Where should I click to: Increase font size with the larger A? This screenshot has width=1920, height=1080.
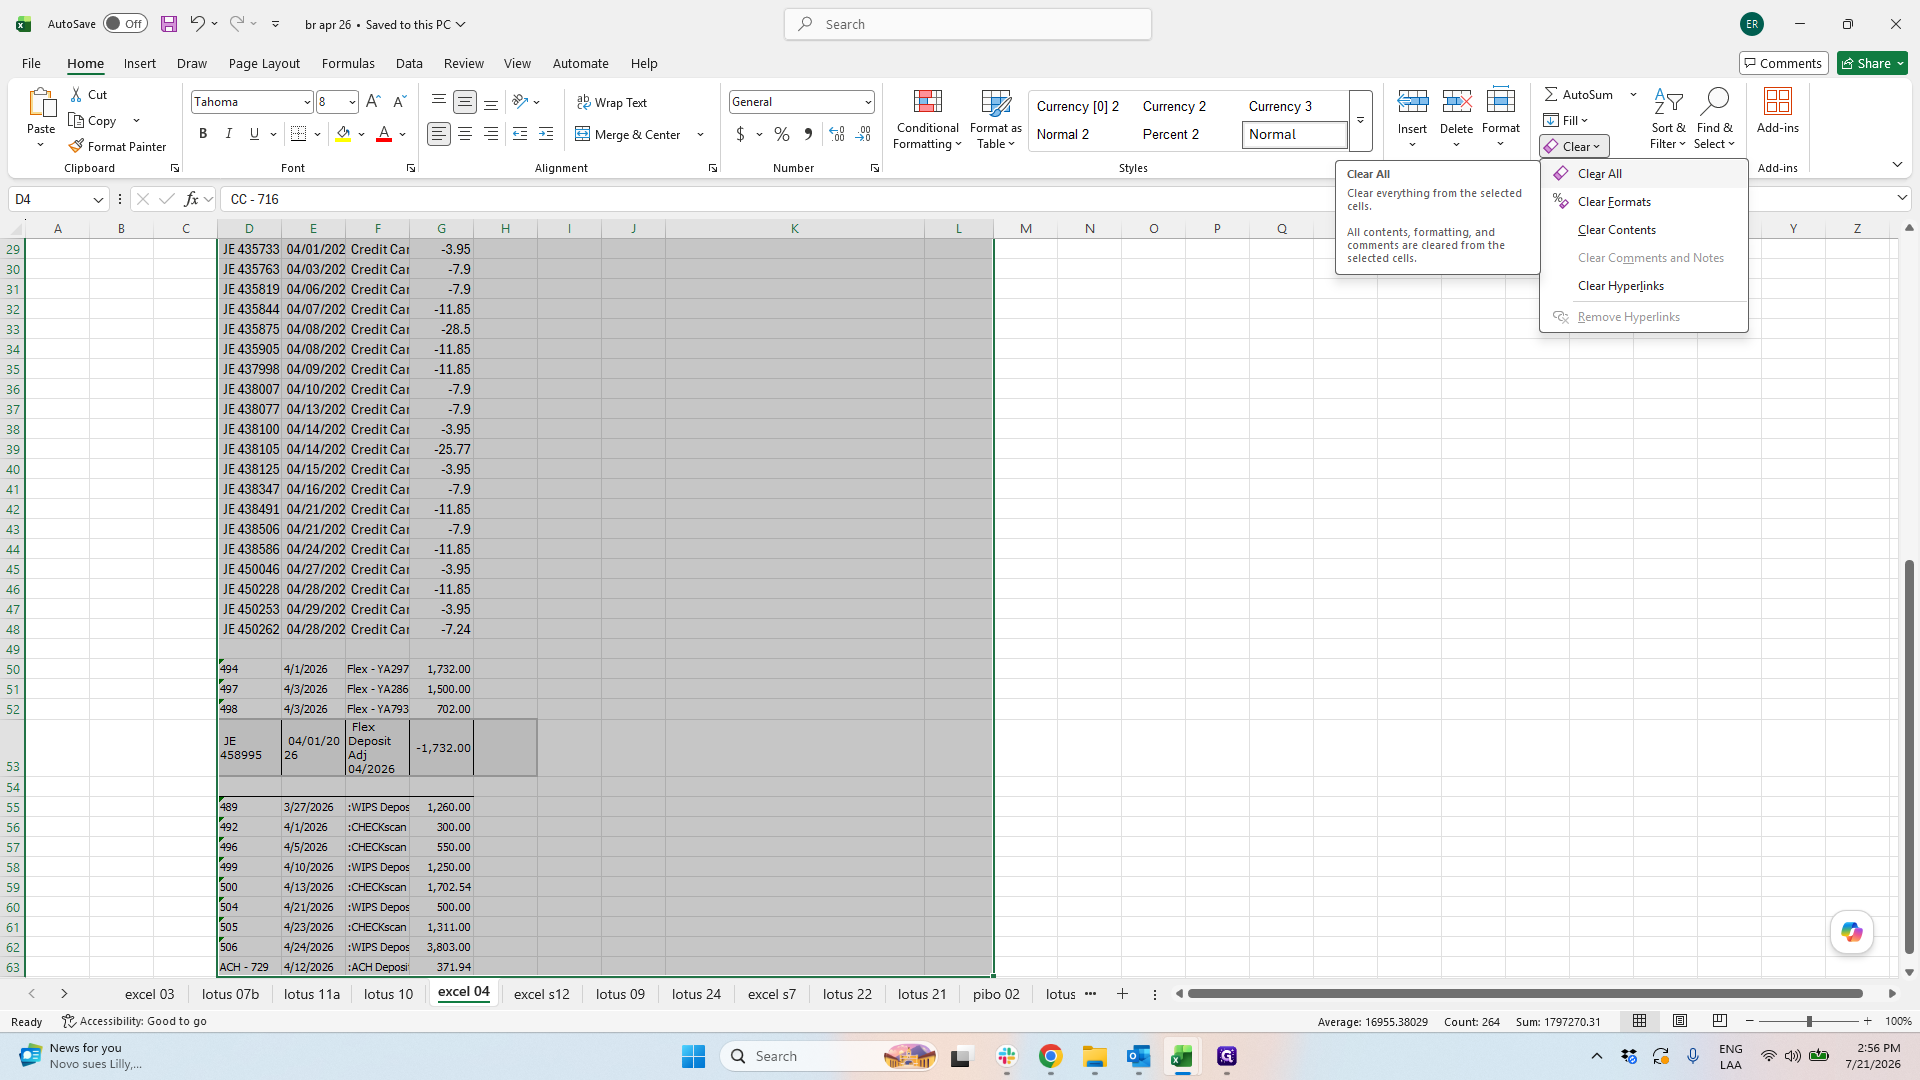(373, 102)
